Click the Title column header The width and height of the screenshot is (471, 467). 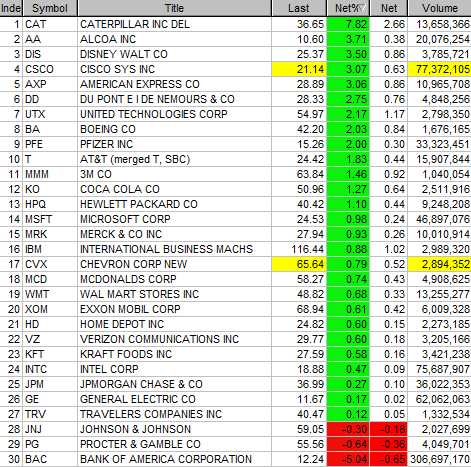[174, 8]
